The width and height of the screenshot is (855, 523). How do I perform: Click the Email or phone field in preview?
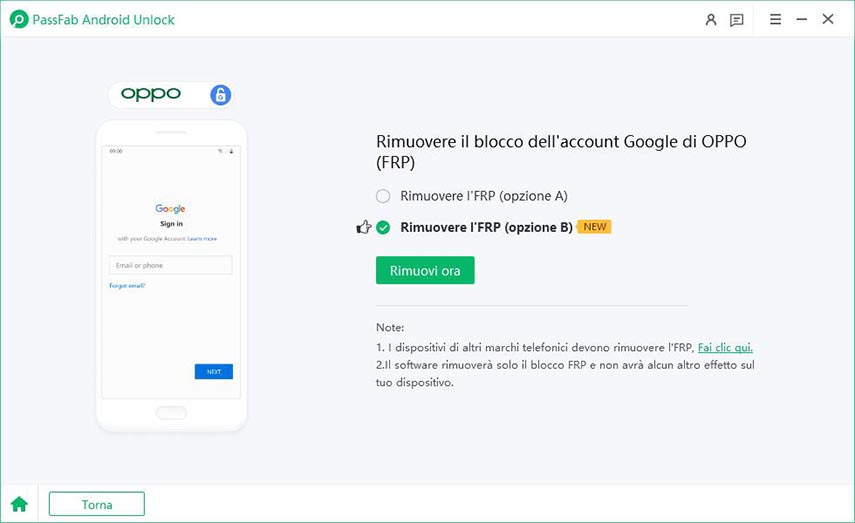pyautogui.click(x=170, y=265)
